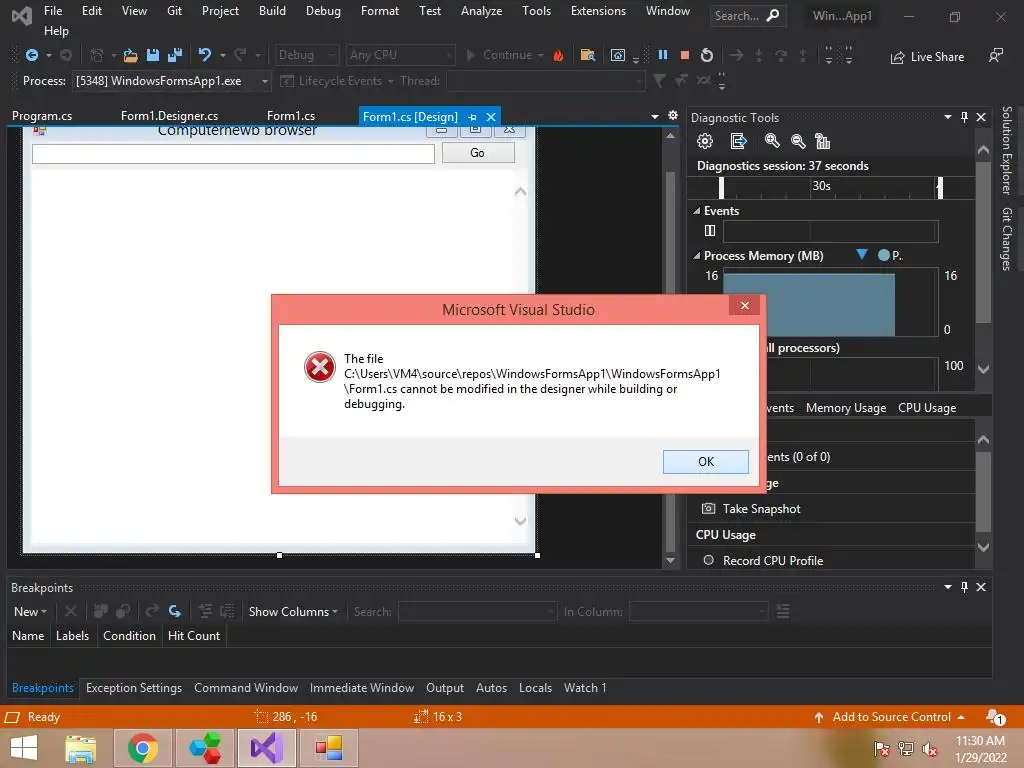Click the Windows Start button
The image size is (1024, 768).
point(24,748)
